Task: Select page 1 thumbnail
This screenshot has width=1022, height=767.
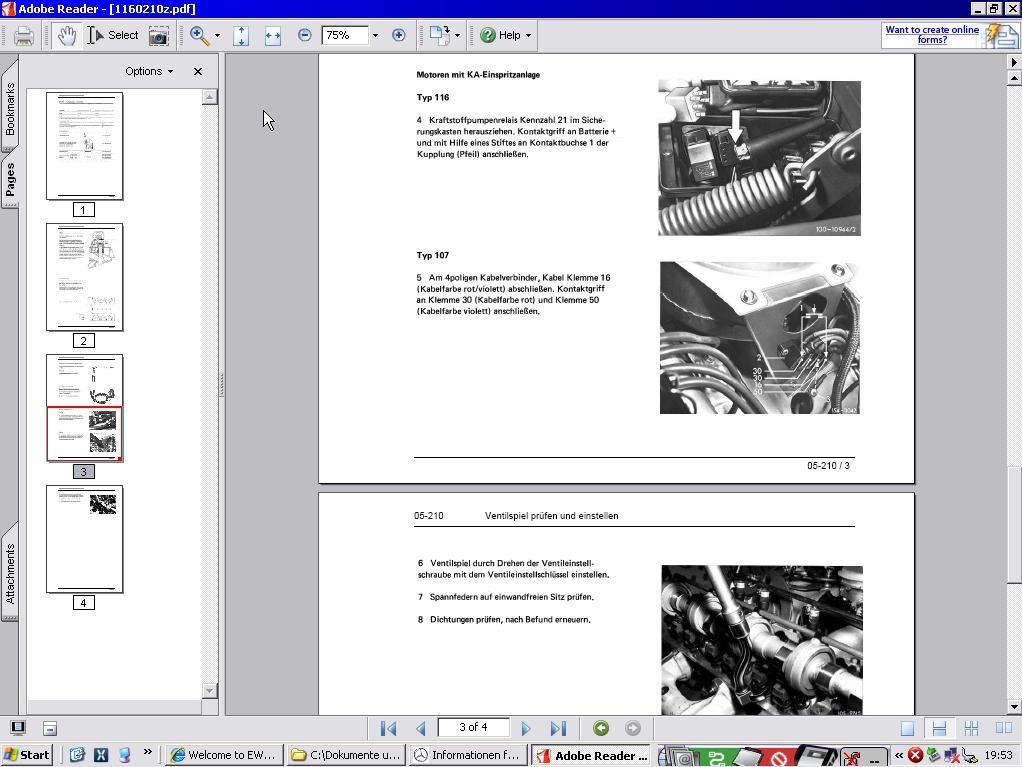Action: point(84,146)
